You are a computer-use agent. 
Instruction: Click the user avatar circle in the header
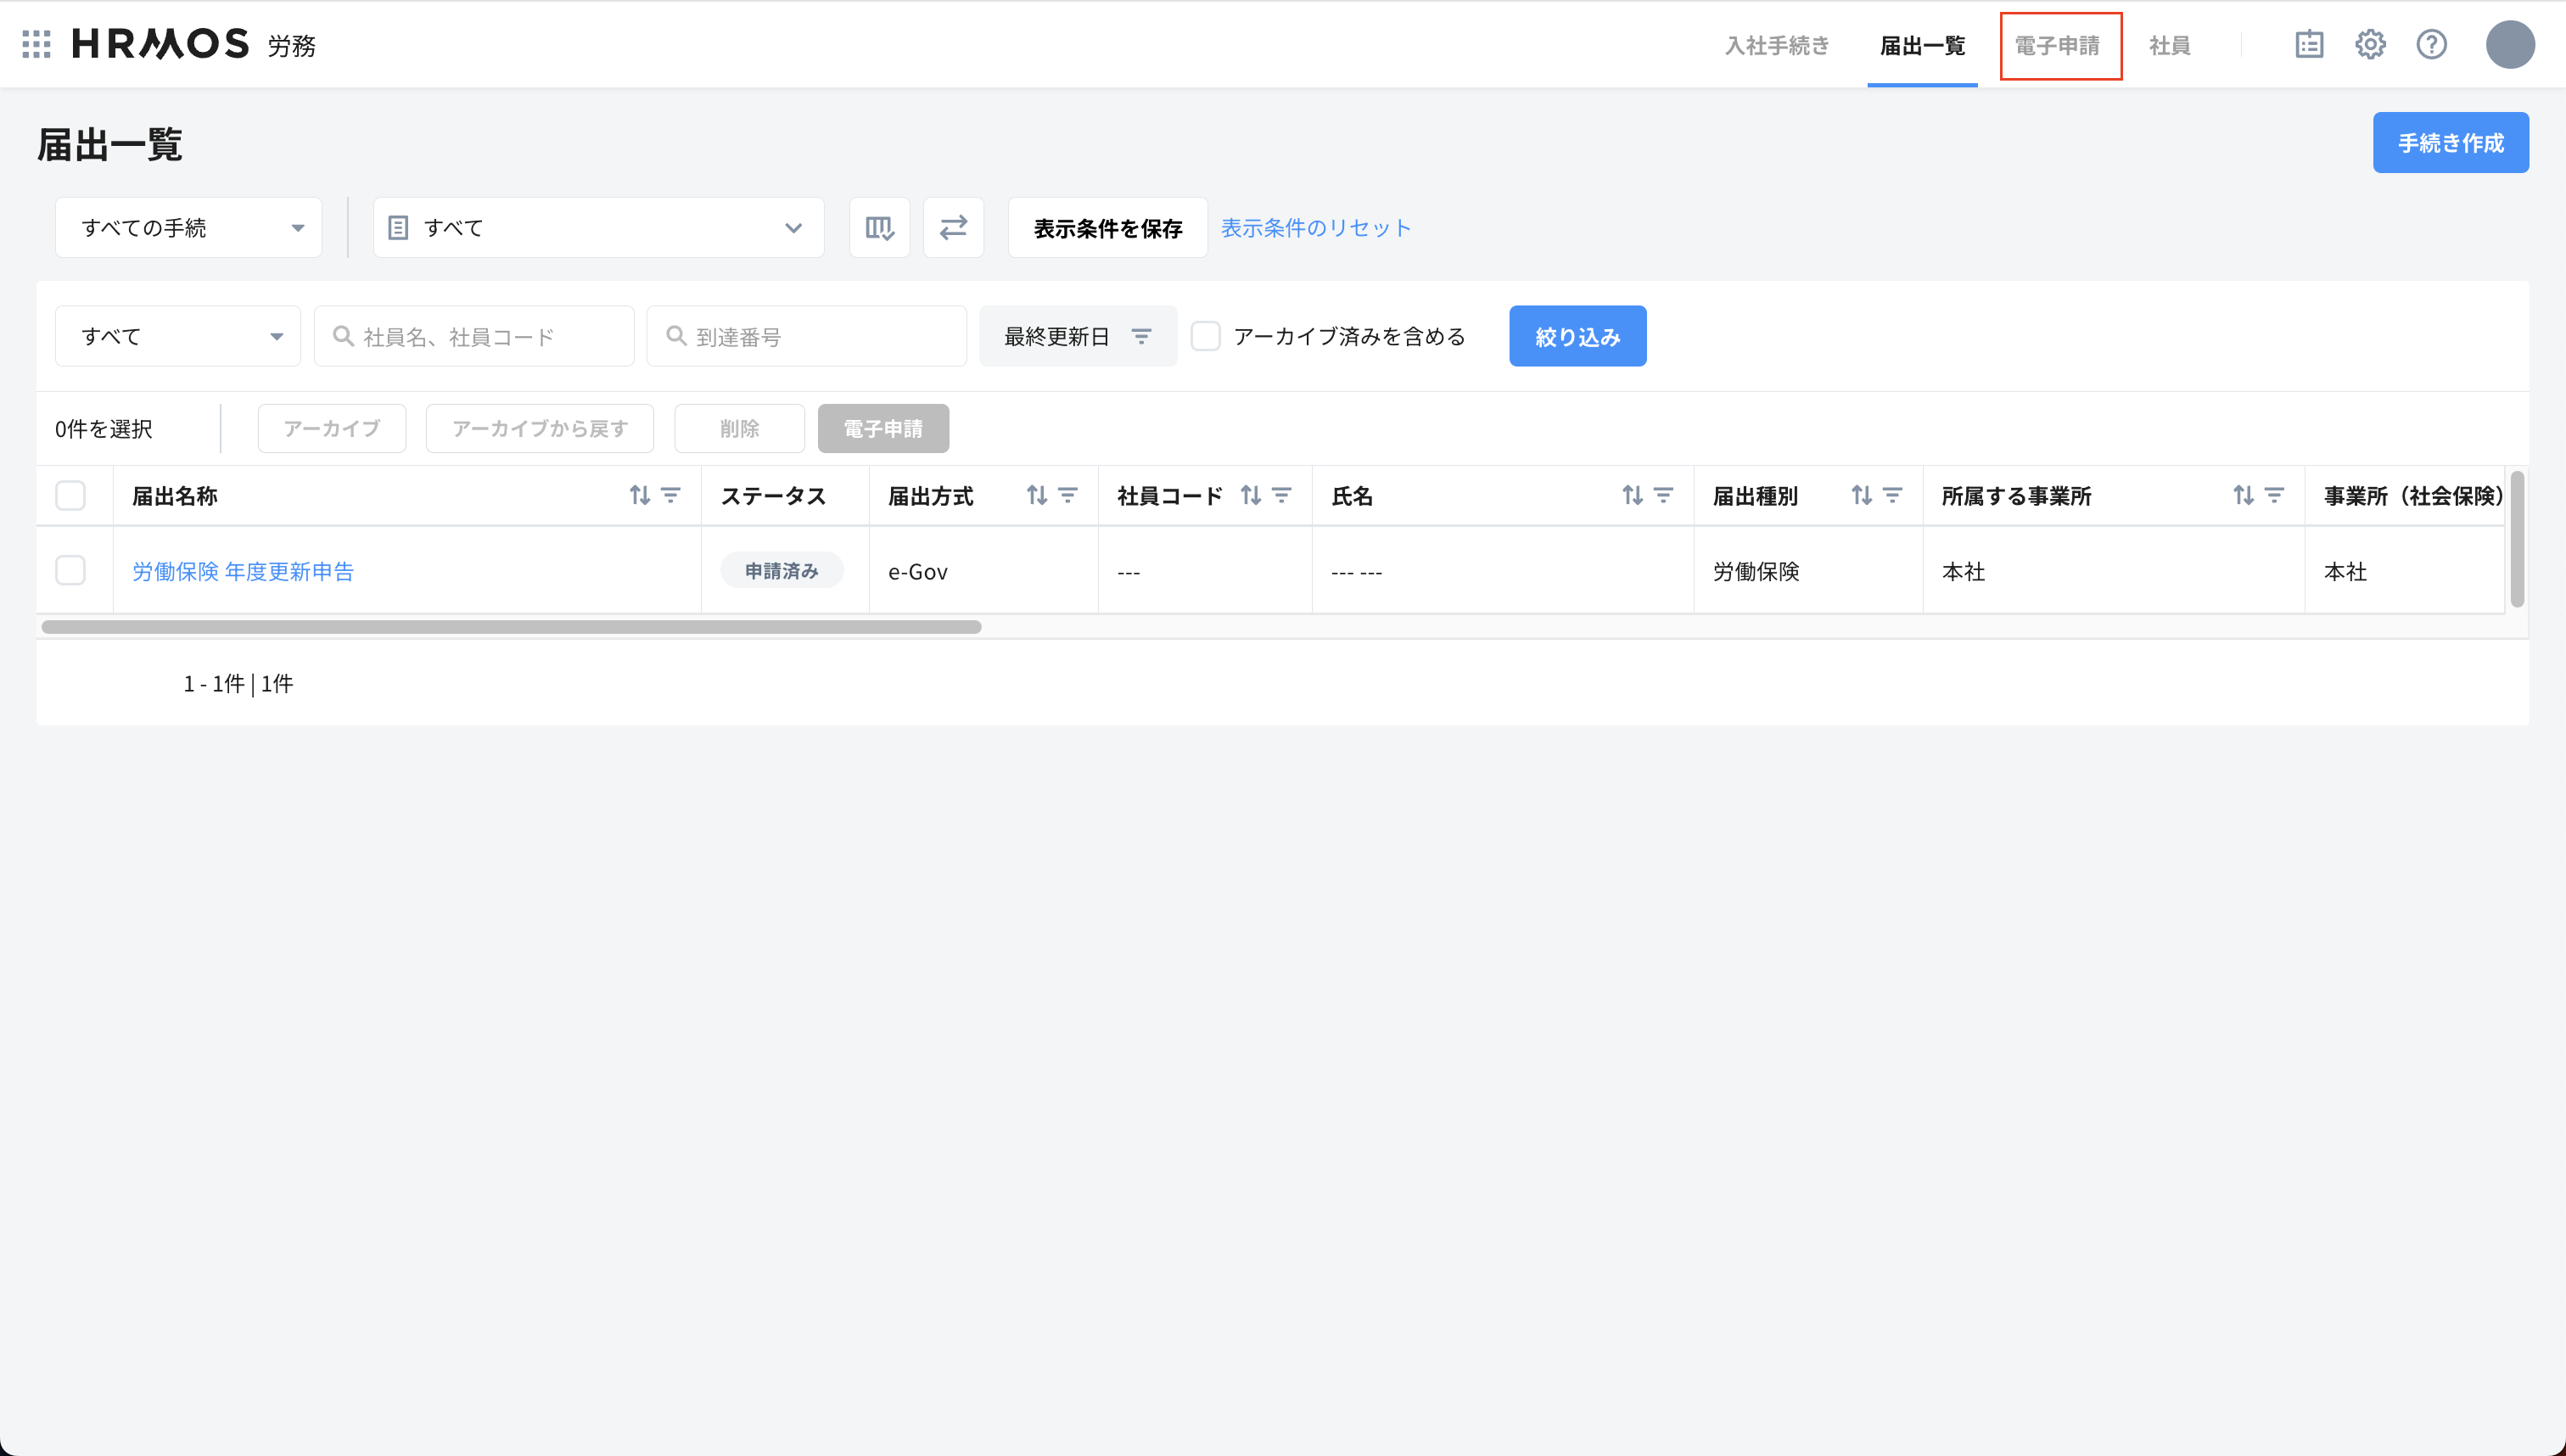2511,44
